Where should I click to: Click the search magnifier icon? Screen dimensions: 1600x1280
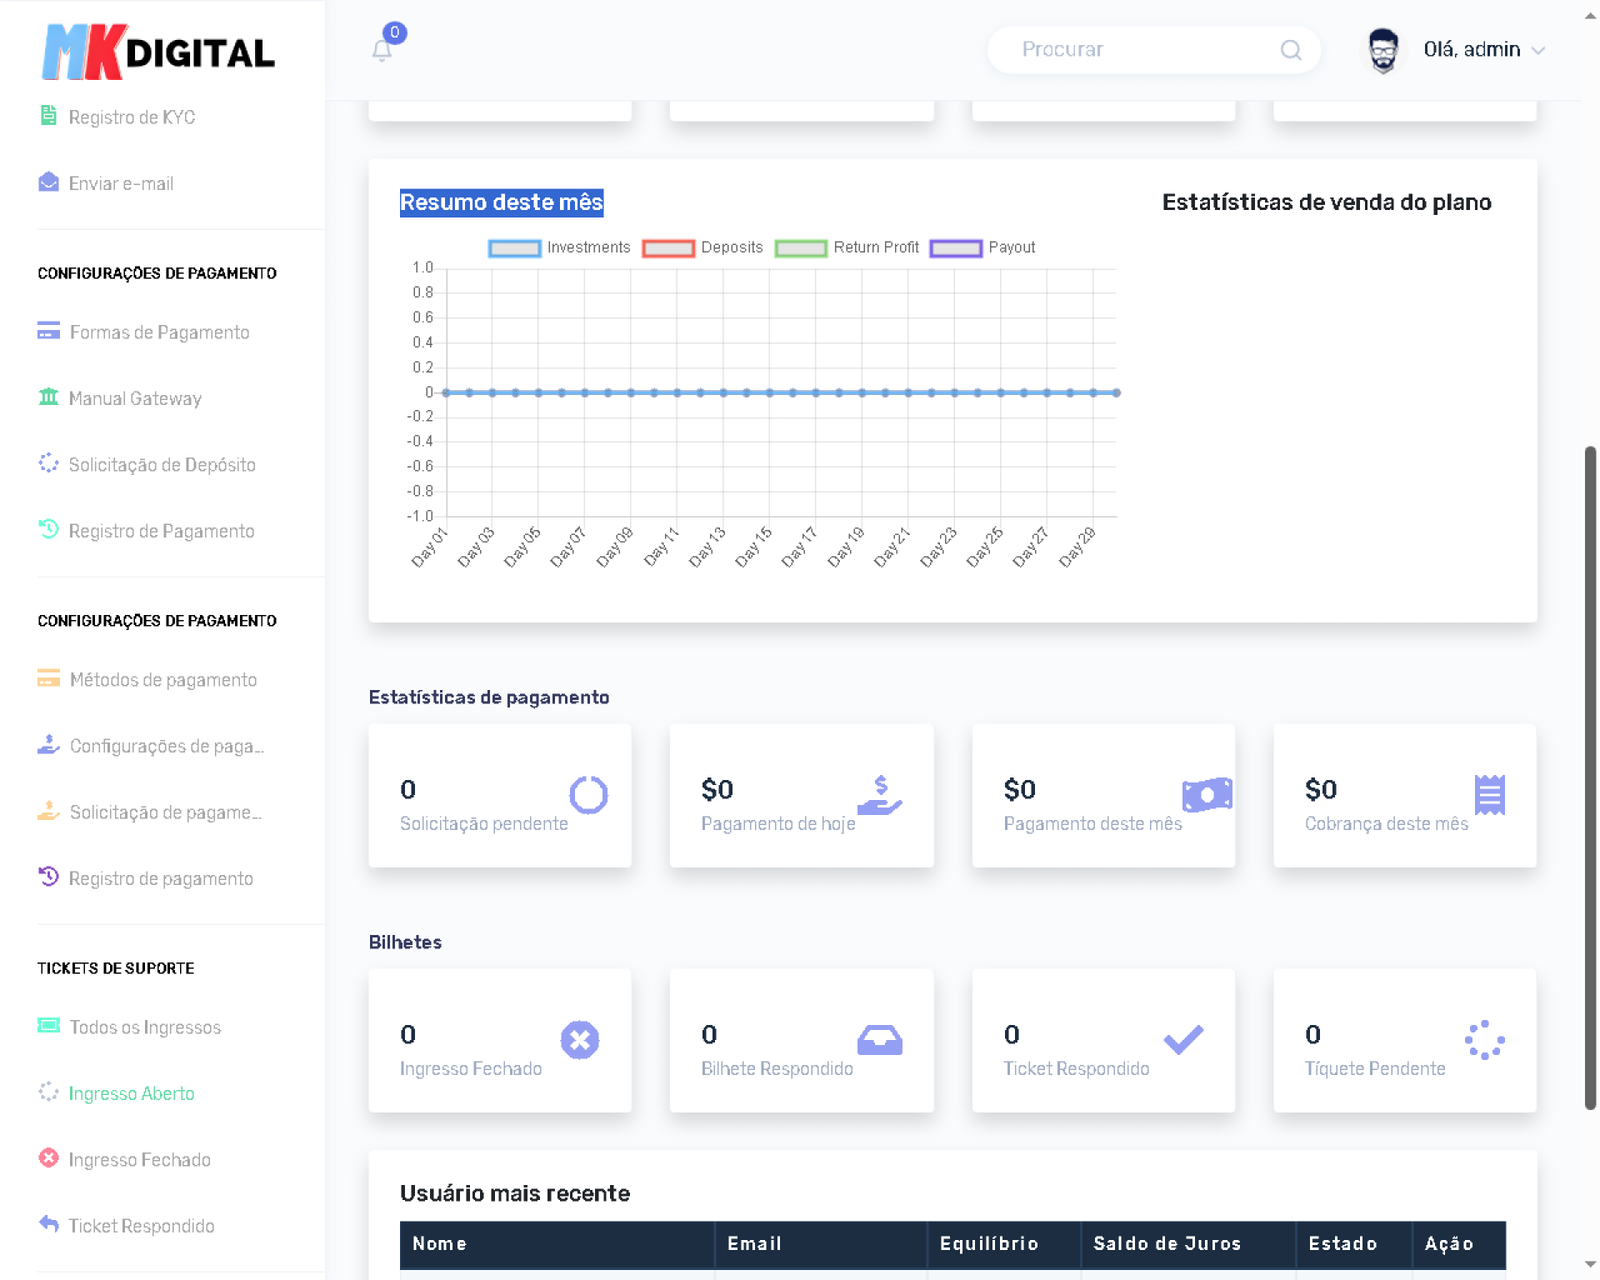pos(1291,50)
